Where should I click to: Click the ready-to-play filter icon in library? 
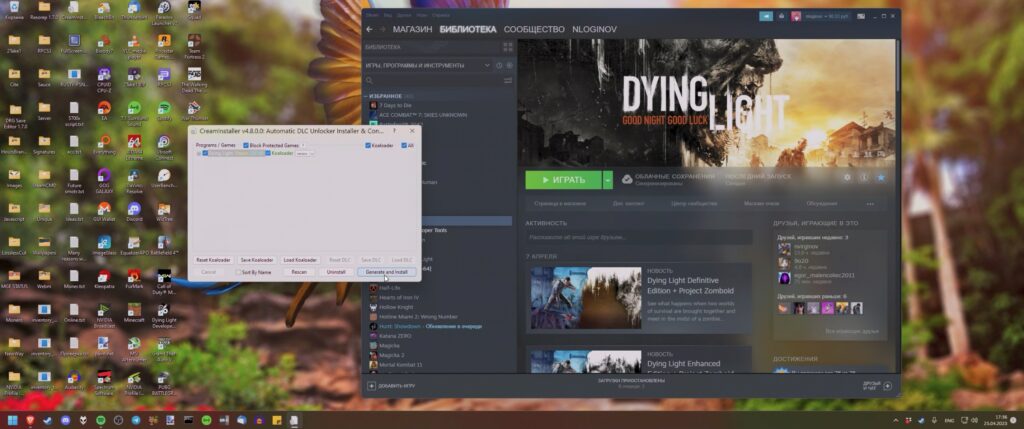click(x=509, y=65)
